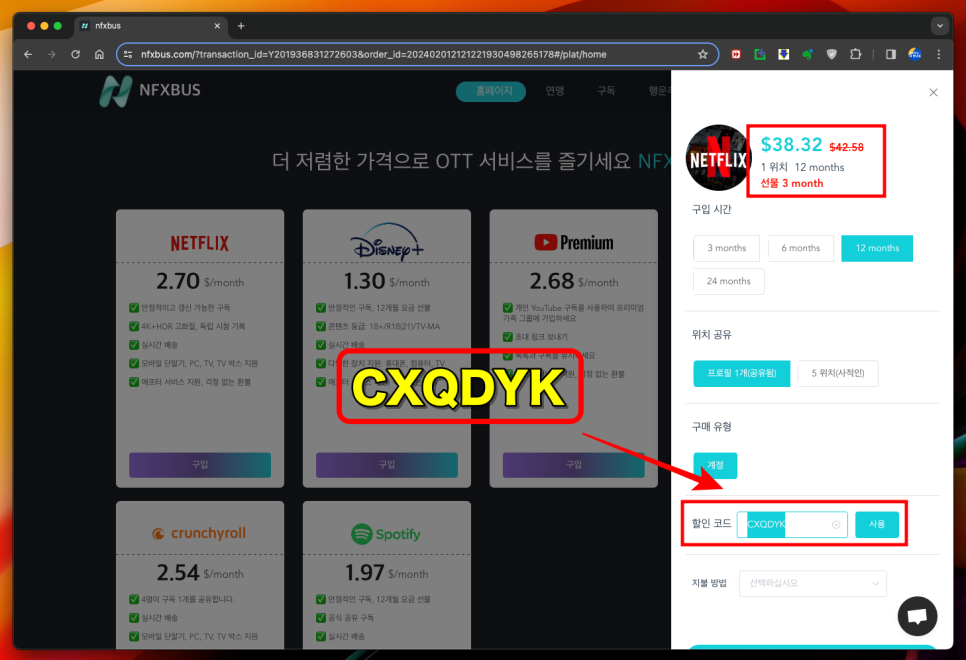Open the Chrome profile avatar
Screen dimensions: 966x660
(x=915, y=54)
